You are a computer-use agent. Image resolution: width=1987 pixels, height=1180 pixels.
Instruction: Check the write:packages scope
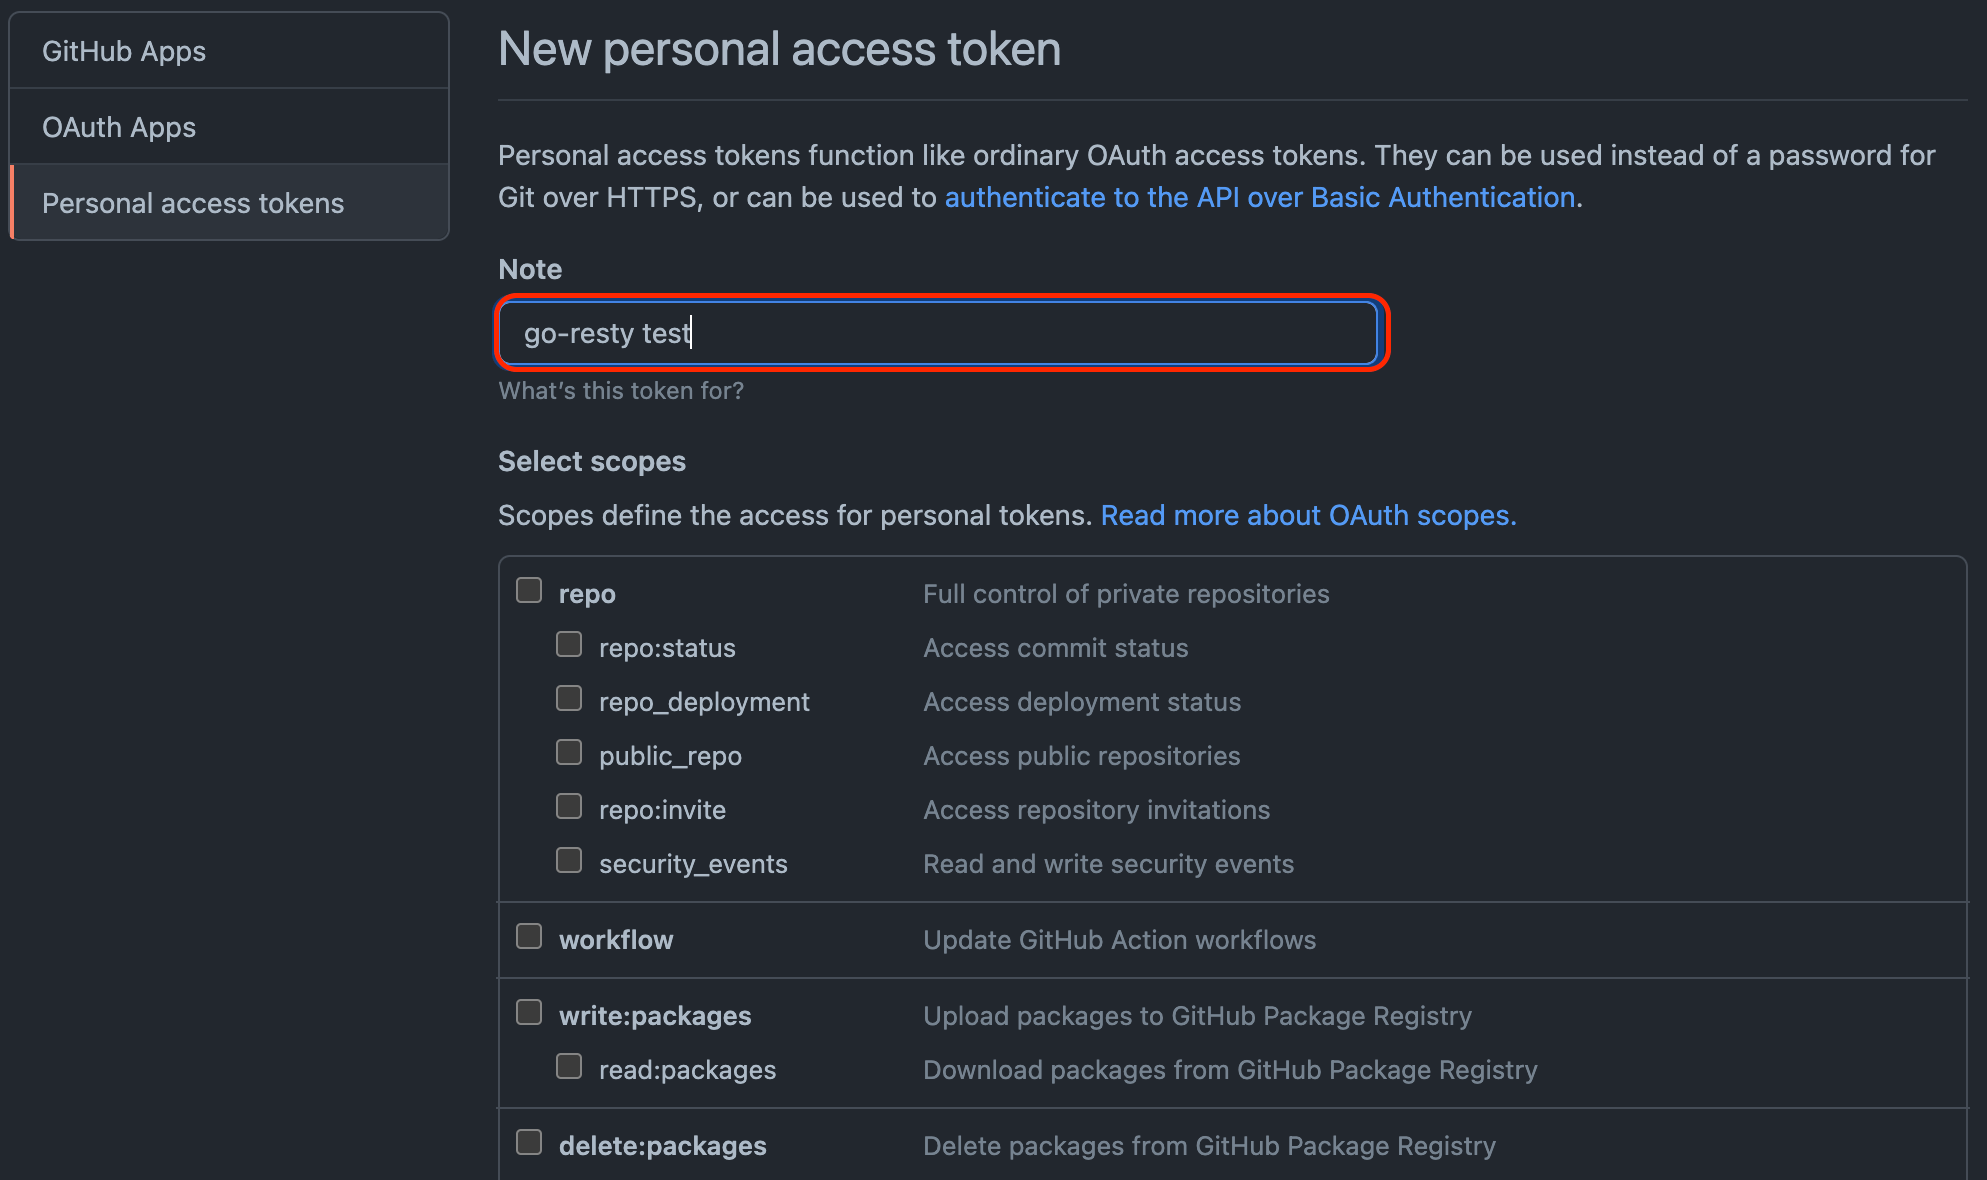coord(529,1013)
